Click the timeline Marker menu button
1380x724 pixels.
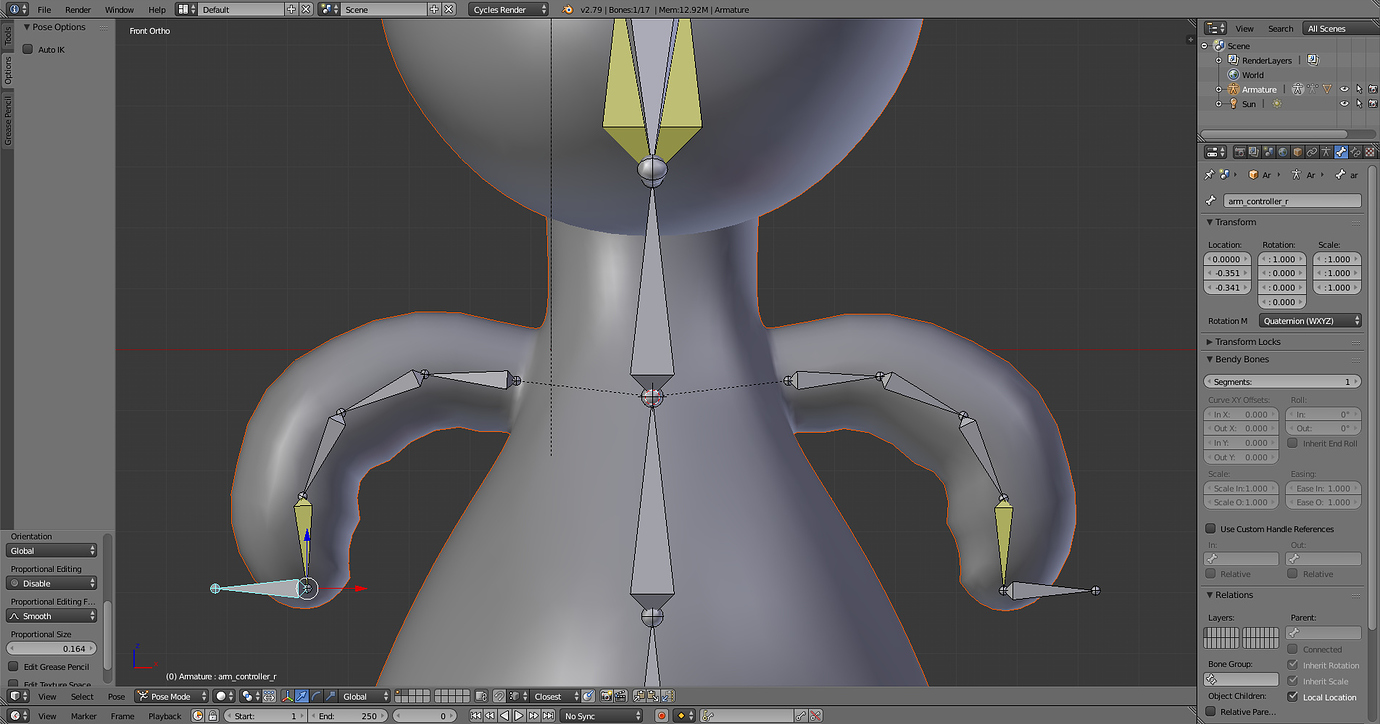(84, 716)
